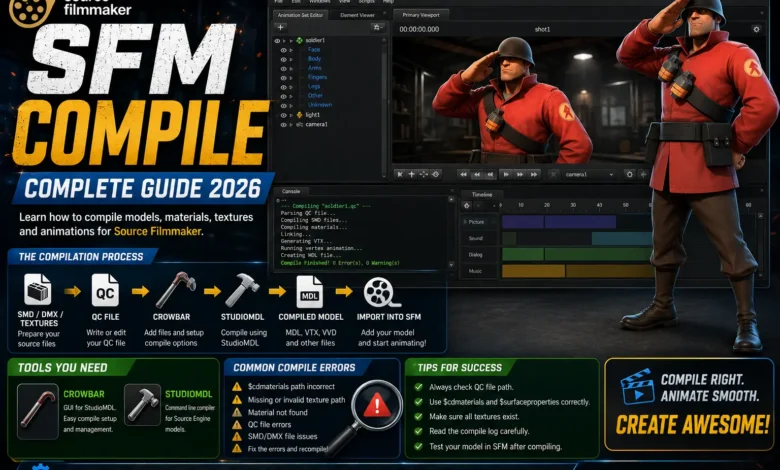This screenshot has height=470, width=780.
Task: Click the previous frame rewind button
Action: click(477, 175)
